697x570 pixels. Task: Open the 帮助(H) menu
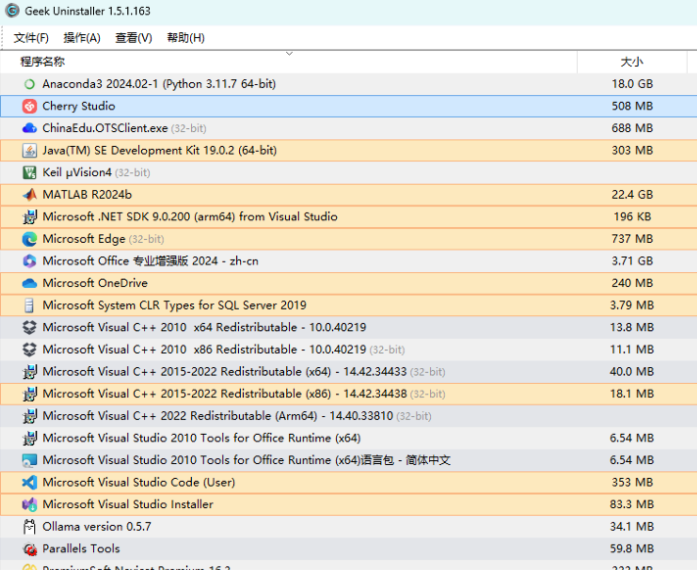pos(185,38)
